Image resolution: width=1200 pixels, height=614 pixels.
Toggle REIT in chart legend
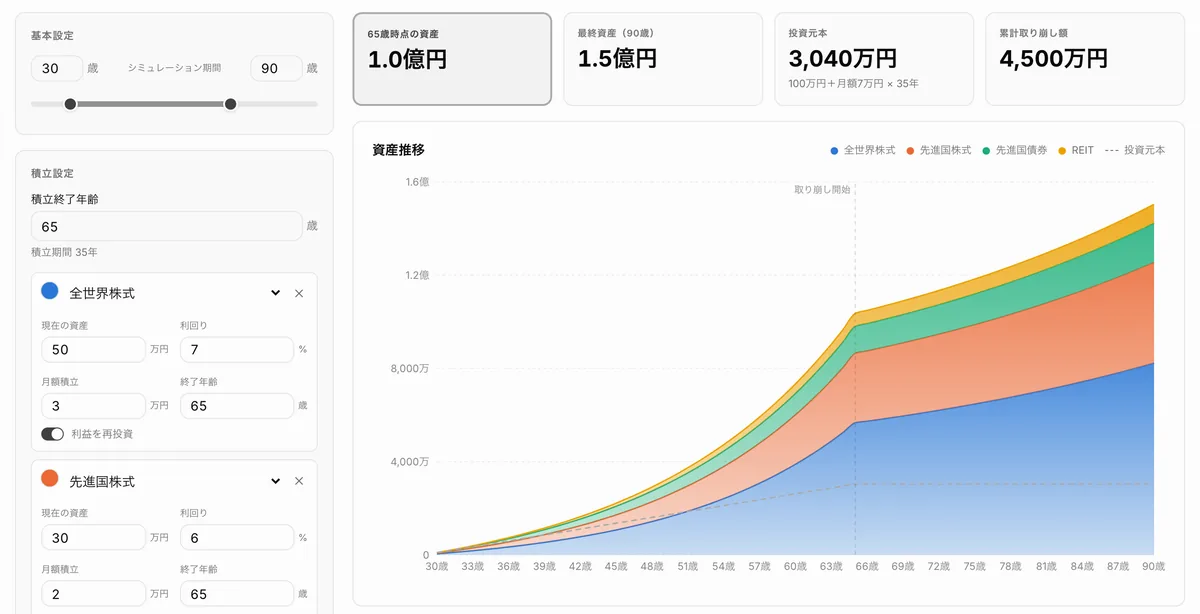[x=1075, y=150]
